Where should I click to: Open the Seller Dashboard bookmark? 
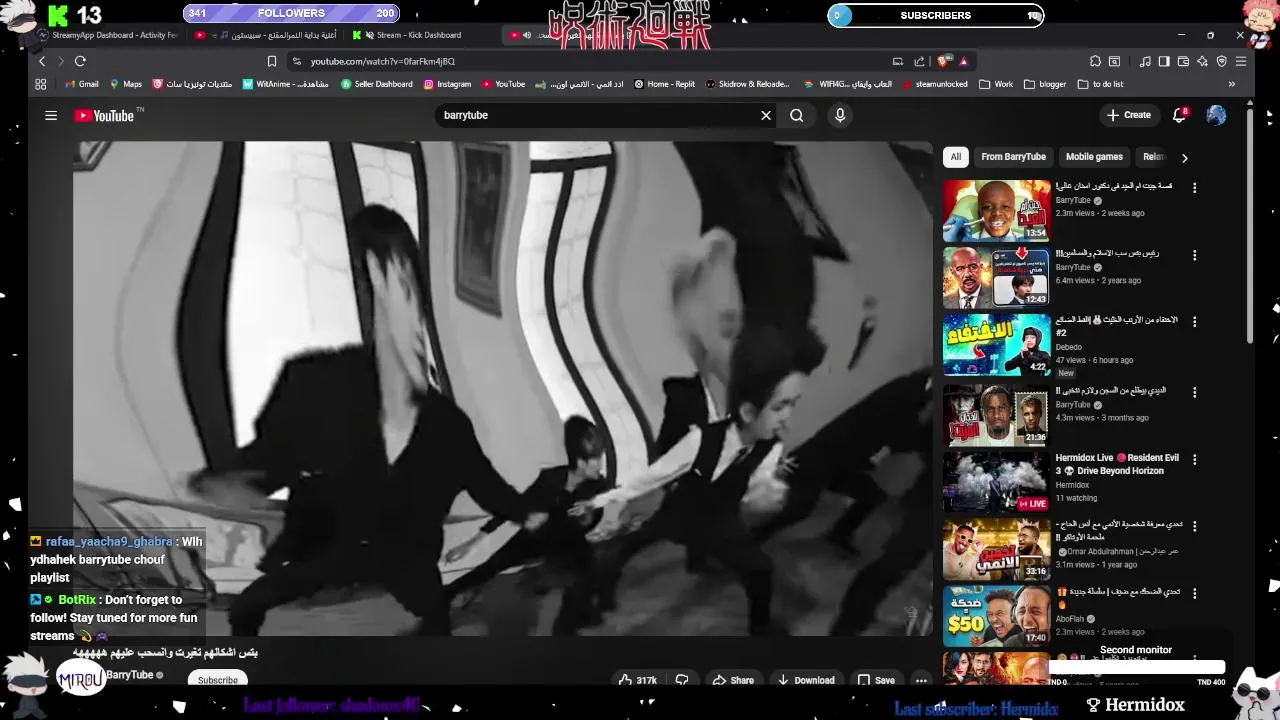(376, 84)
